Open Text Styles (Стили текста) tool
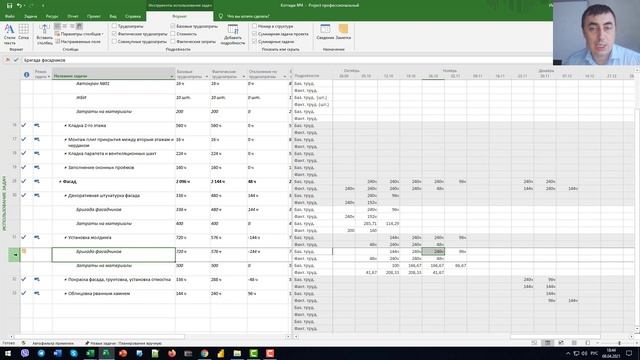Screen dimensions: 640x360 click(x=9, y=34)
